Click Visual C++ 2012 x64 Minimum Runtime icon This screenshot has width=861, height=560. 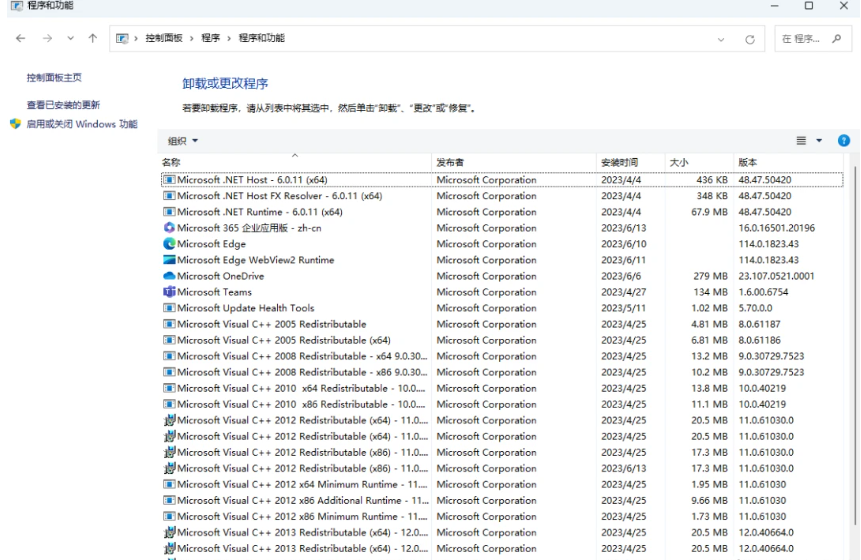(x=169, y=484)
